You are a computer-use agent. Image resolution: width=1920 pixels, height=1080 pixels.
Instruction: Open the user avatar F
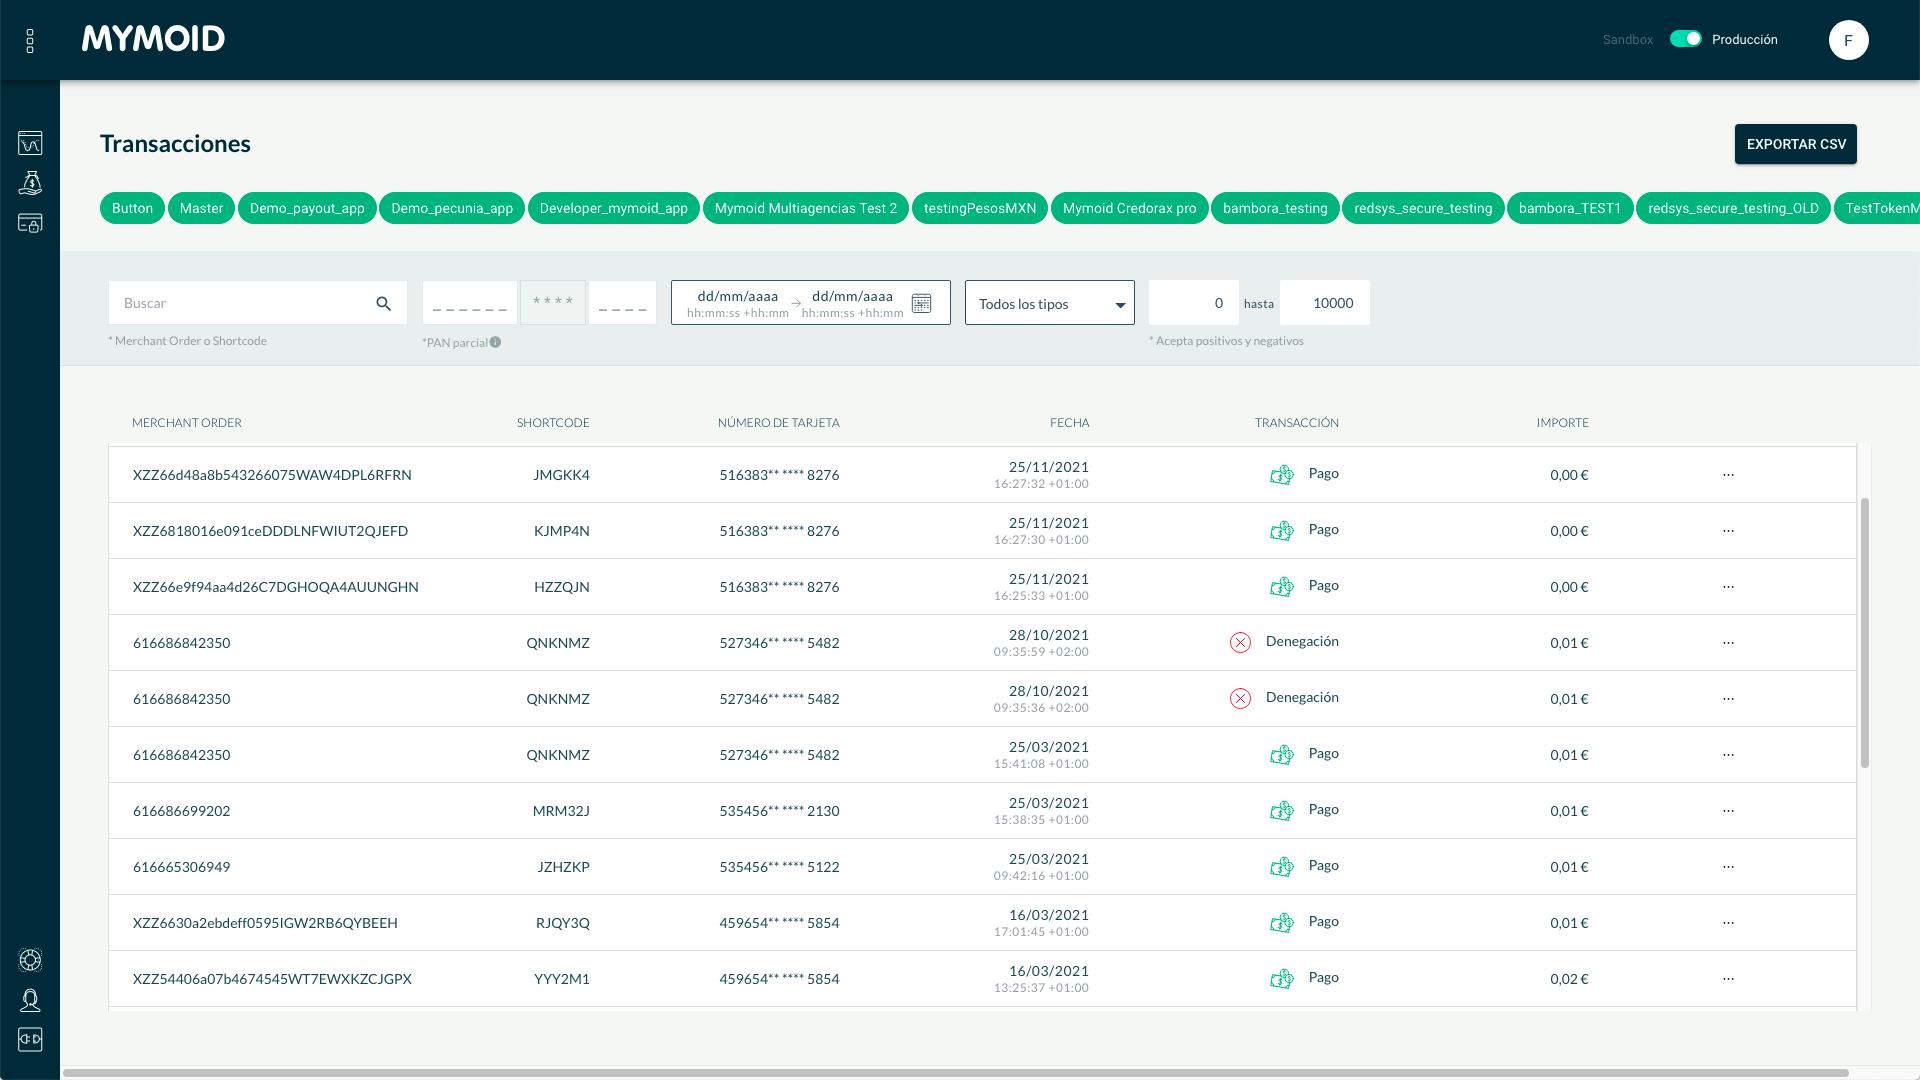point(1848,40)
